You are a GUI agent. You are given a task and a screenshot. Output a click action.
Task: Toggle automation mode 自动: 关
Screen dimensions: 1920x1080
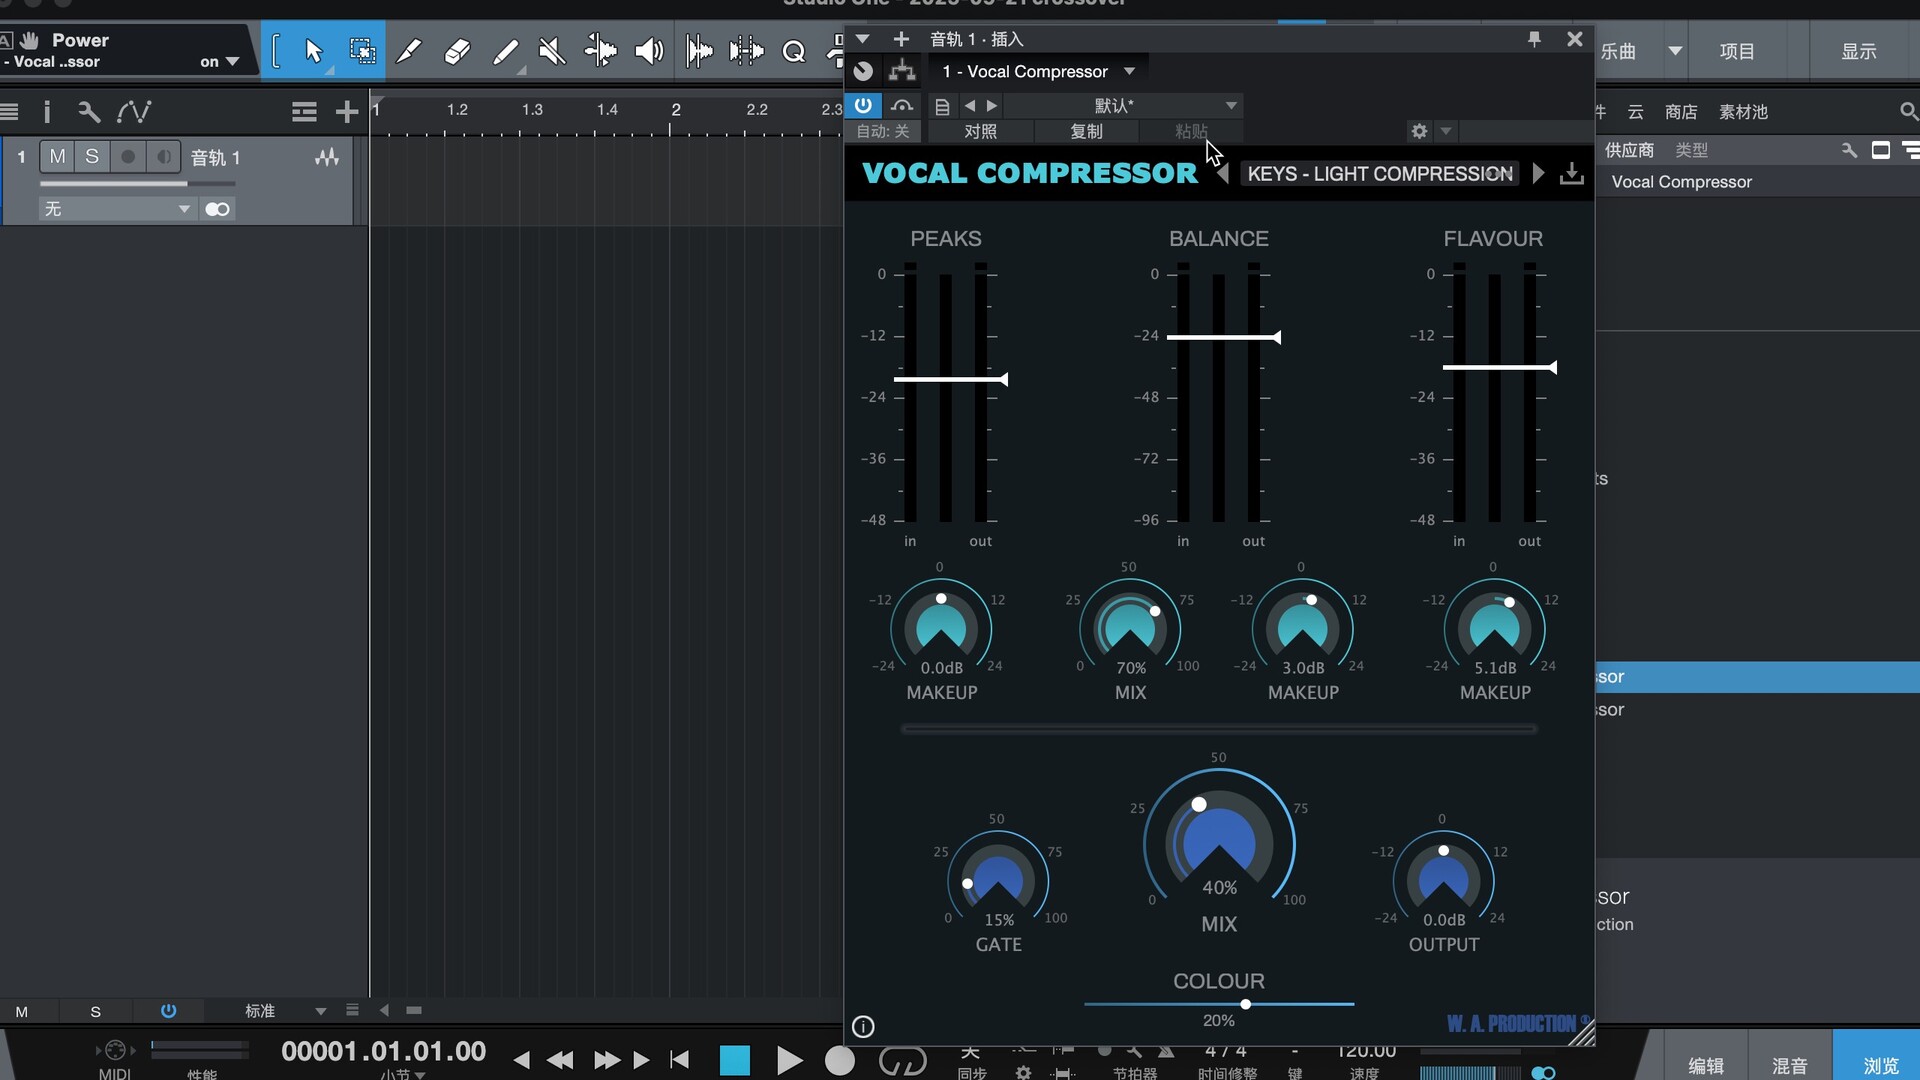tap(883, 131)
